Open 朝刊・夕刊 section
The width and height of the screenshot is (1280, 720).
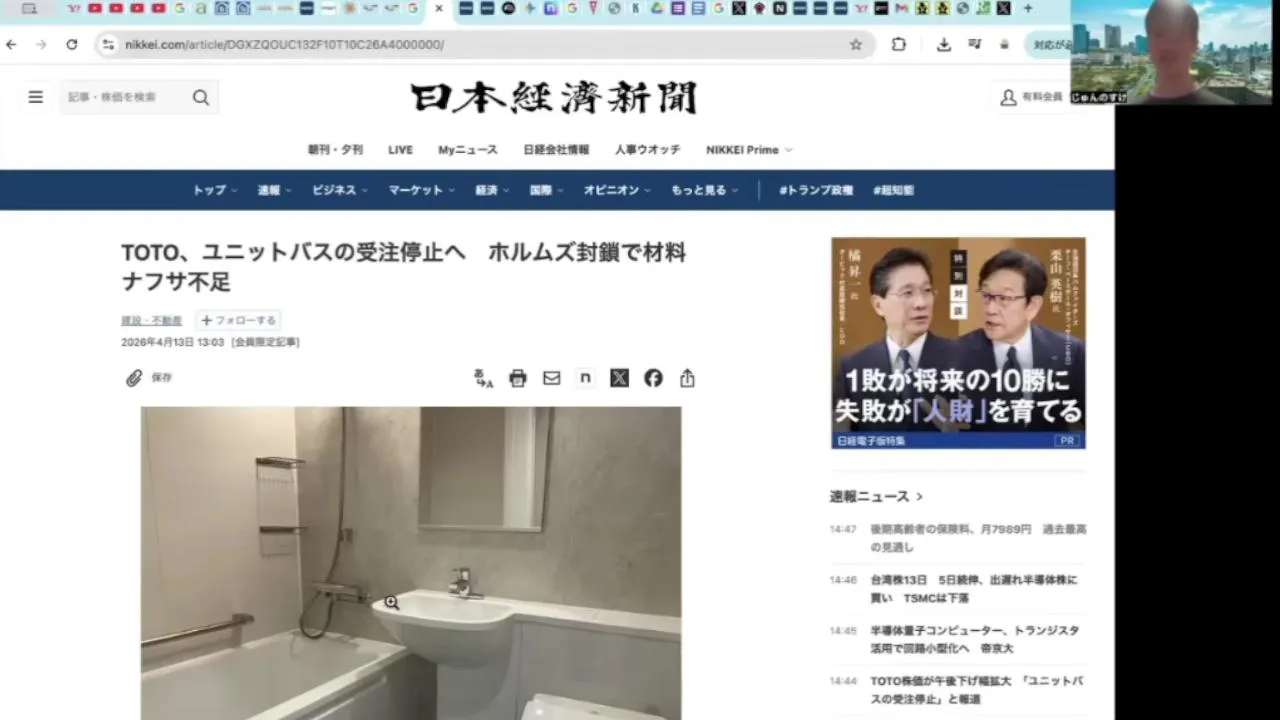pyautogui.click(x=335, y=150)
